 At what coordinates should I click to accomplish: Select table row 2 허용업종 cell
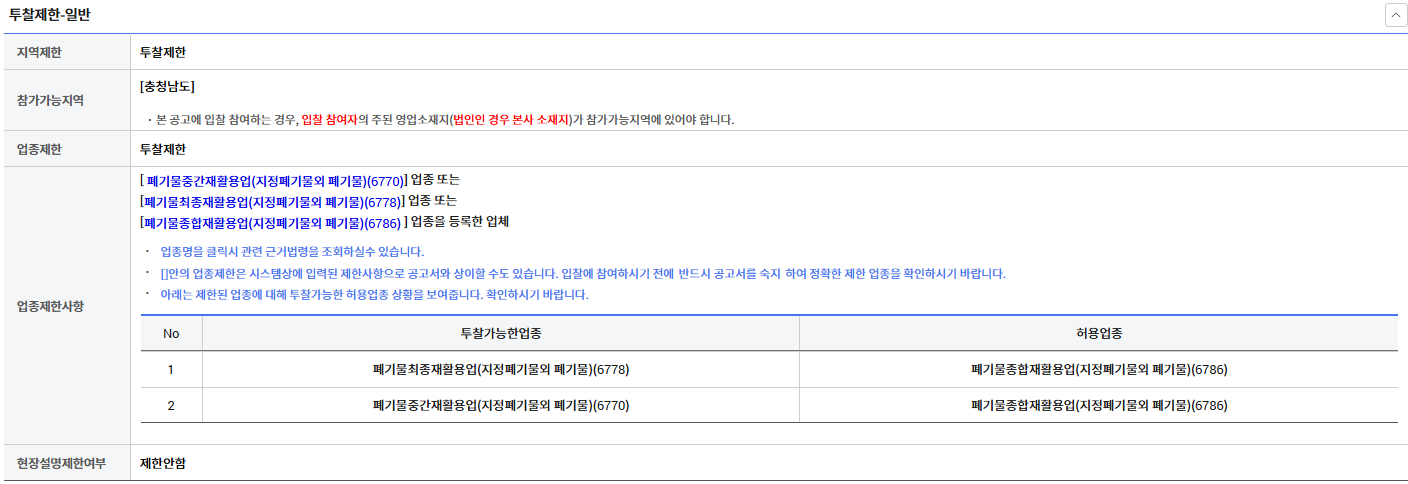pos(1098,406)
